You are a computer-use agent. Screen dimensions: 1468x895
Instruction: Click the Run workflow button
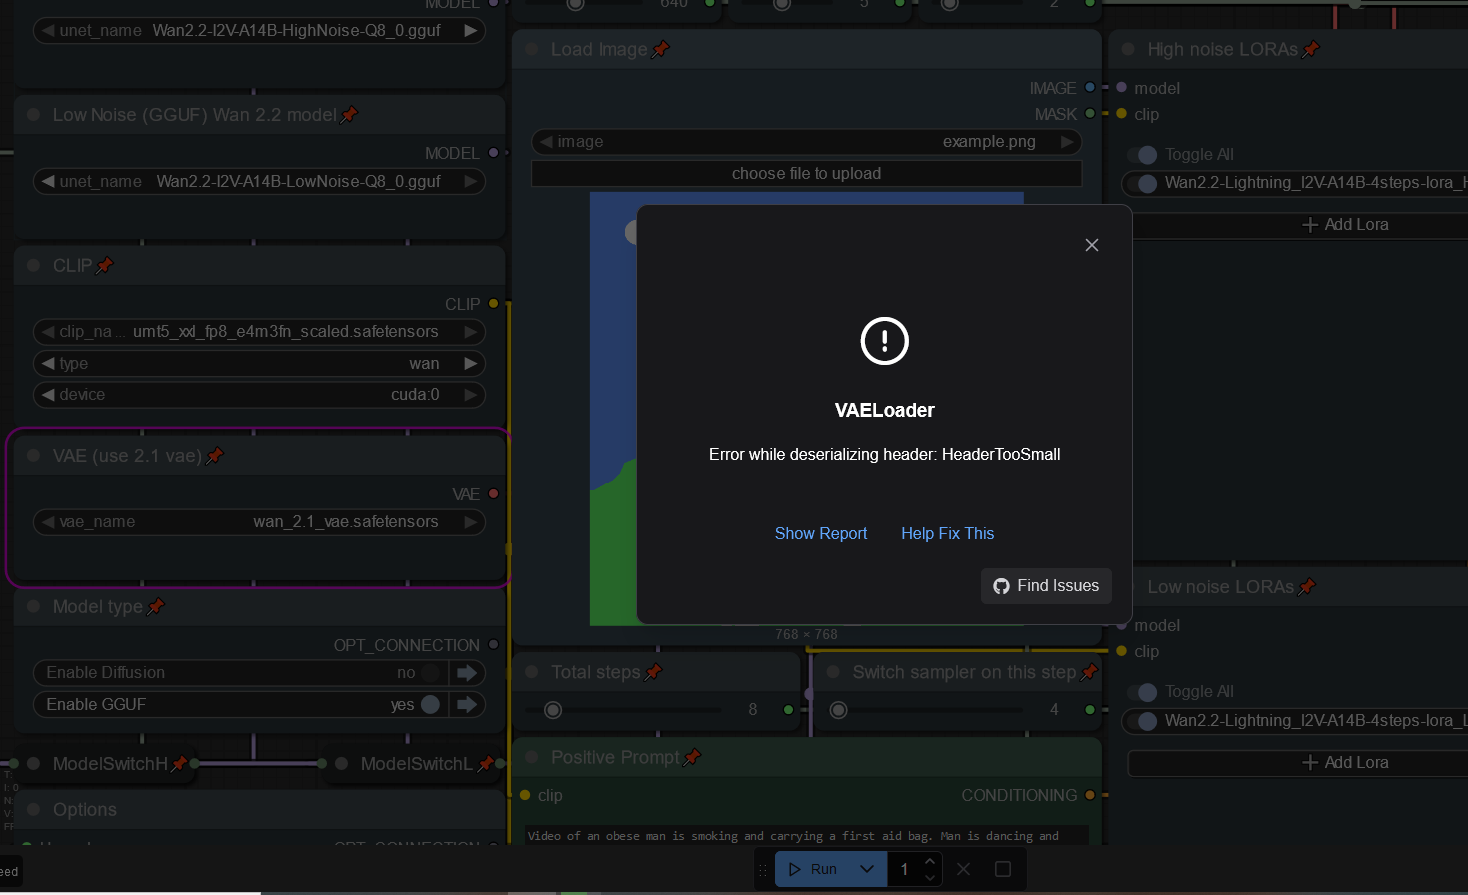point(813,869)
